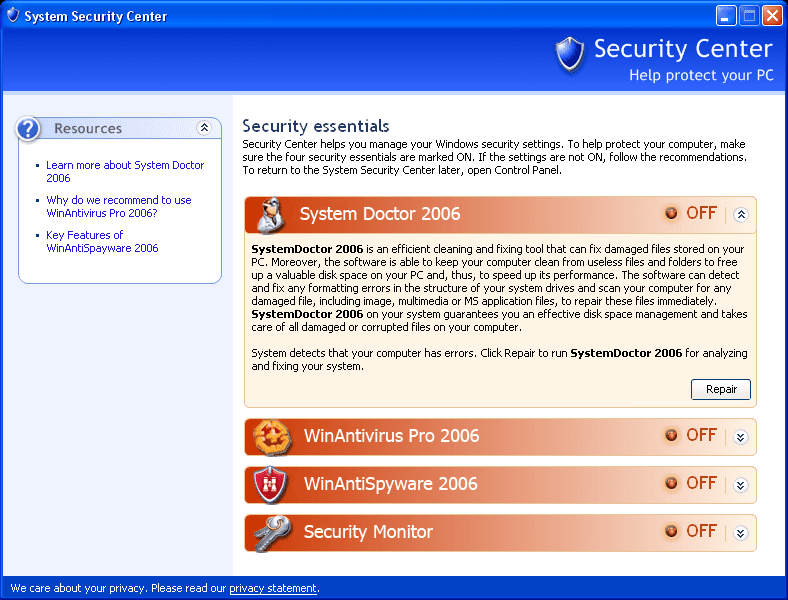
Task: Minimize the System Security Center window
Action: tap(726, 16)
